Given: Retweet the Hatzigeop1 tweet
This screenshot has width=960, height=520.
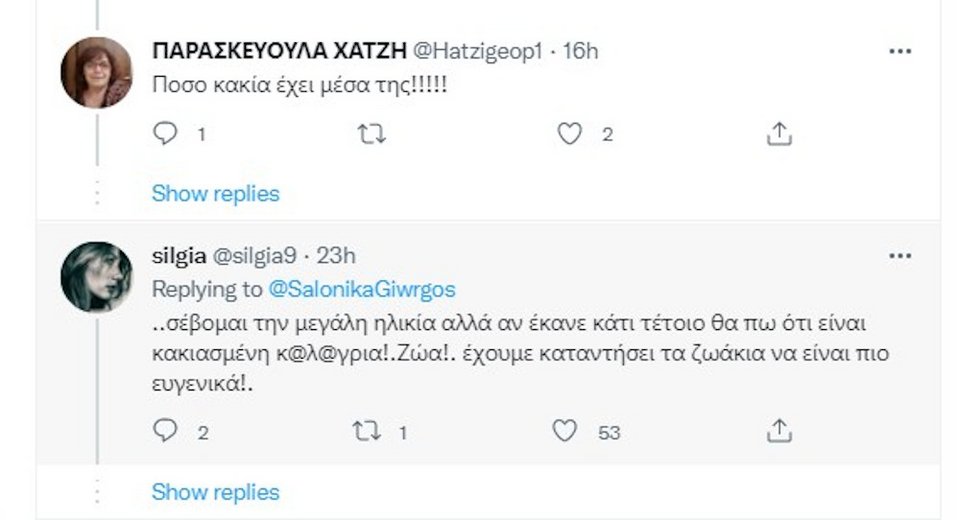Looking at the screenshot, I should coord(371,134).
